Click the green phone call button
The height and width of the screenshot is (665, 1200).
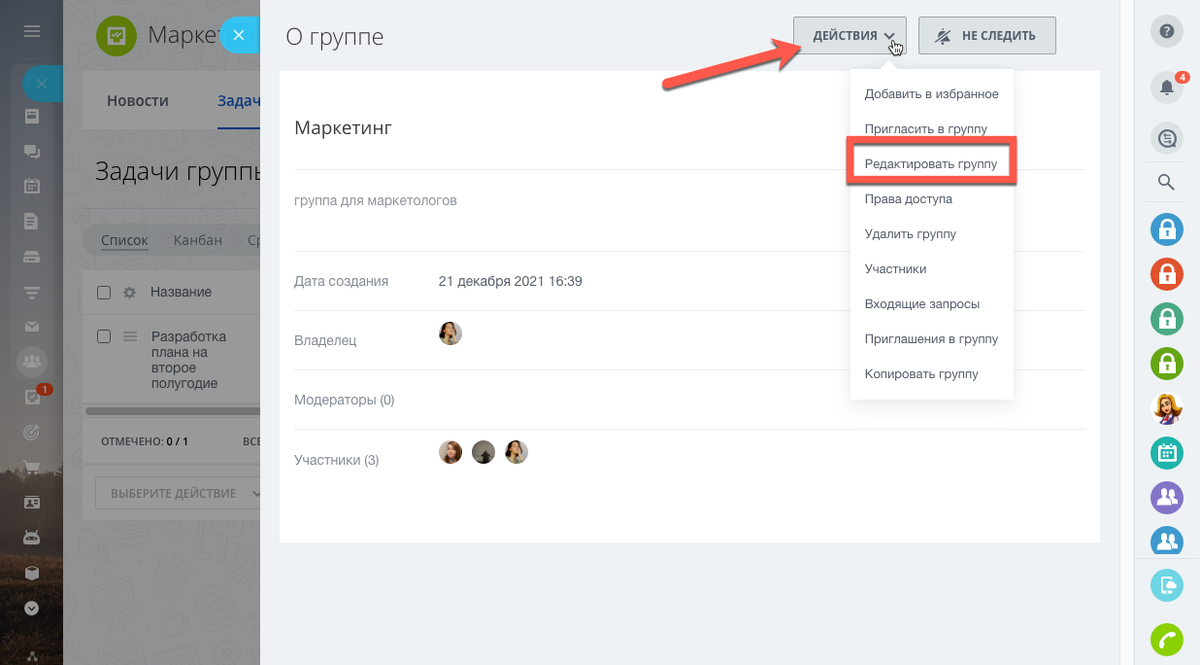pyautogui.click(x=1166, y=638)
